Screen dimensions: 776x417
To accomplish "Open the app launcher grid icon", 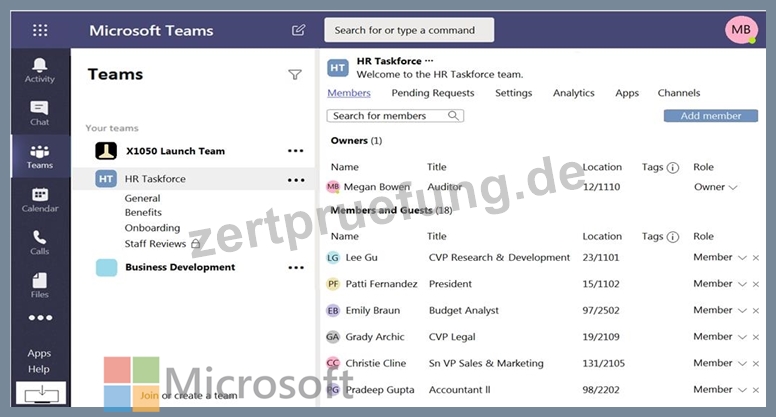I will 40,30.
